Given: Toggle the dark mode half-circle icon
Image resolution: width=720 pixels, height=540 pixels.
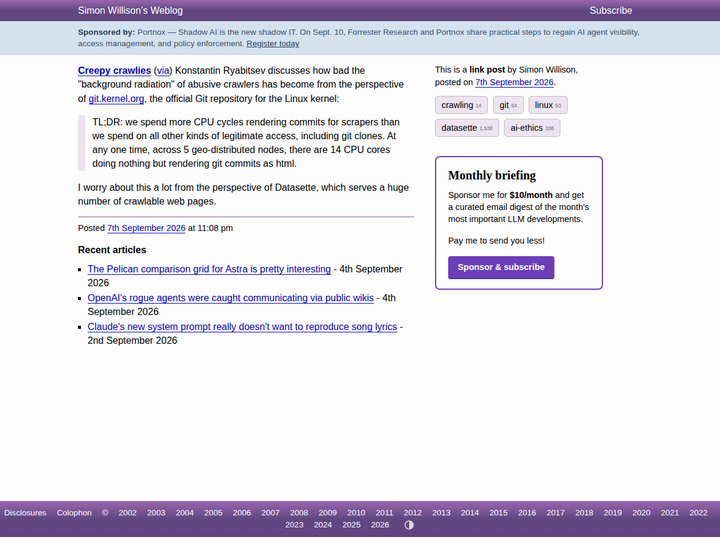Looking at the screenshot, I should 409,525.
